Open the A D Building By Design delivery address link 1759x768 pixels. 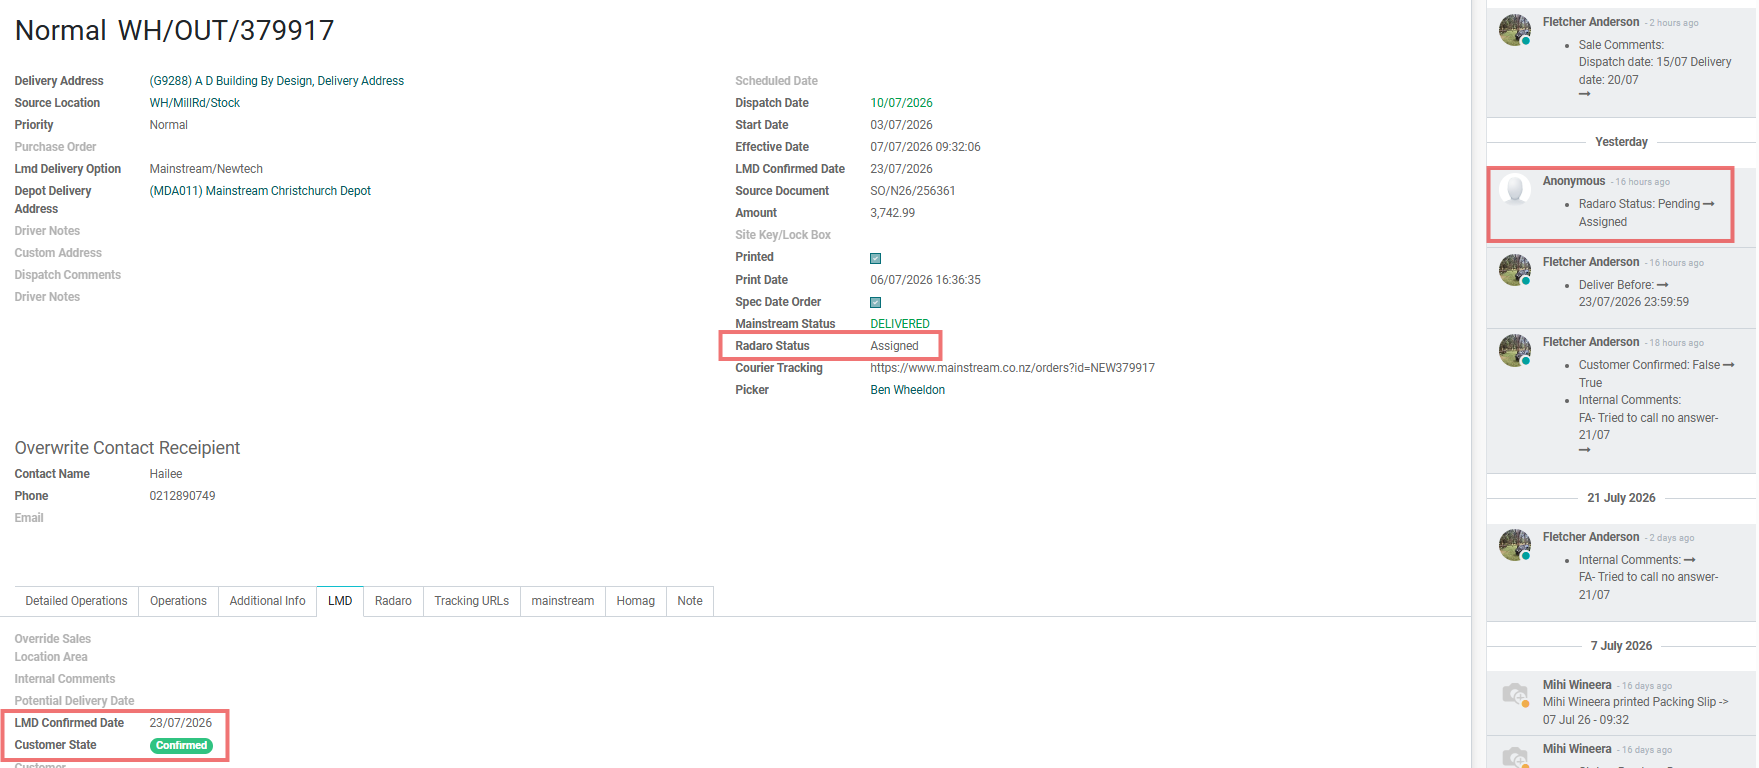[277, 81]
